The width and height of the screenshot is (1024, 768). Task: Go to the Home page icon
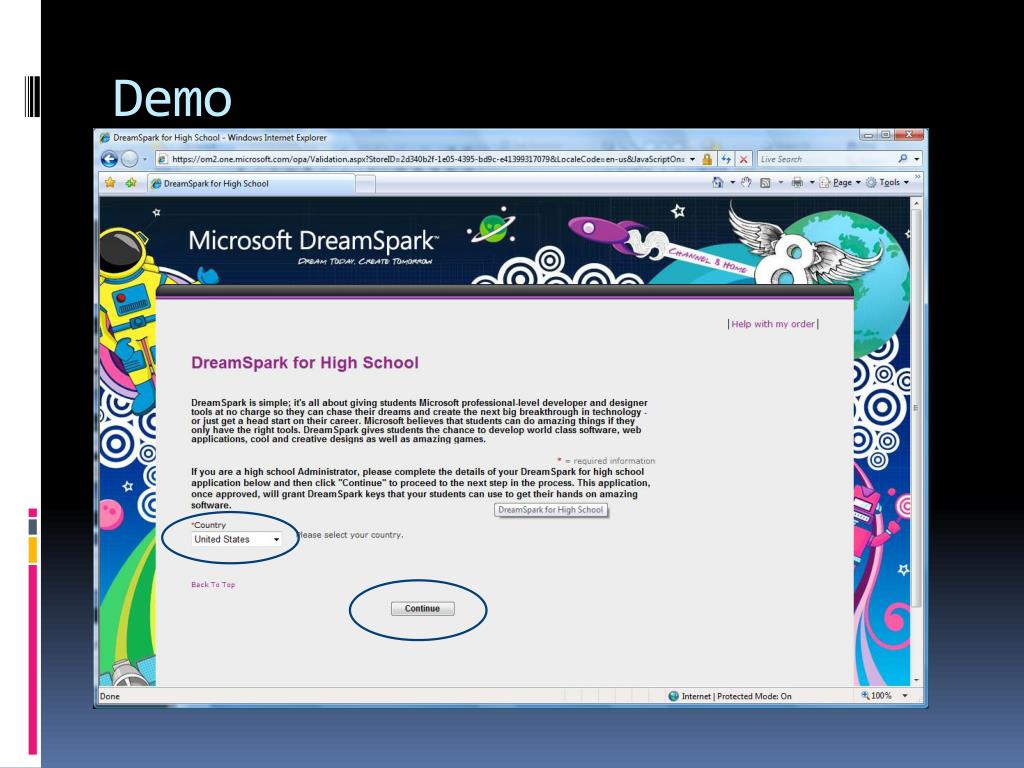717,183
